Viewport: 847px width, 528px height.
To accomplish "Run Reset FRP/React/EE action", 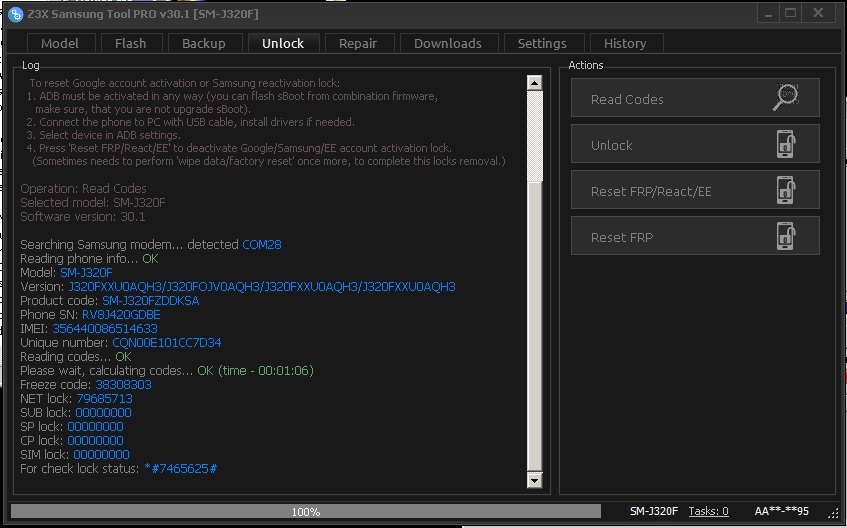I will tap(695, 190).
